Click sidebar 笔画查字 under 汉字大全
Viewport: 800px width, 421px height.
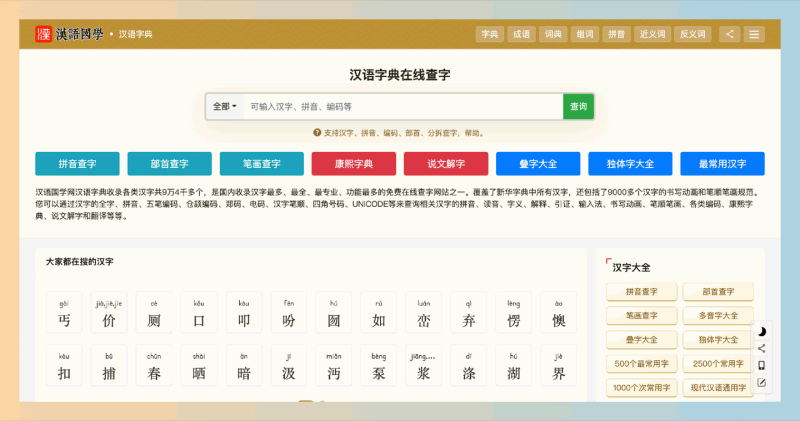coord(642,316)
